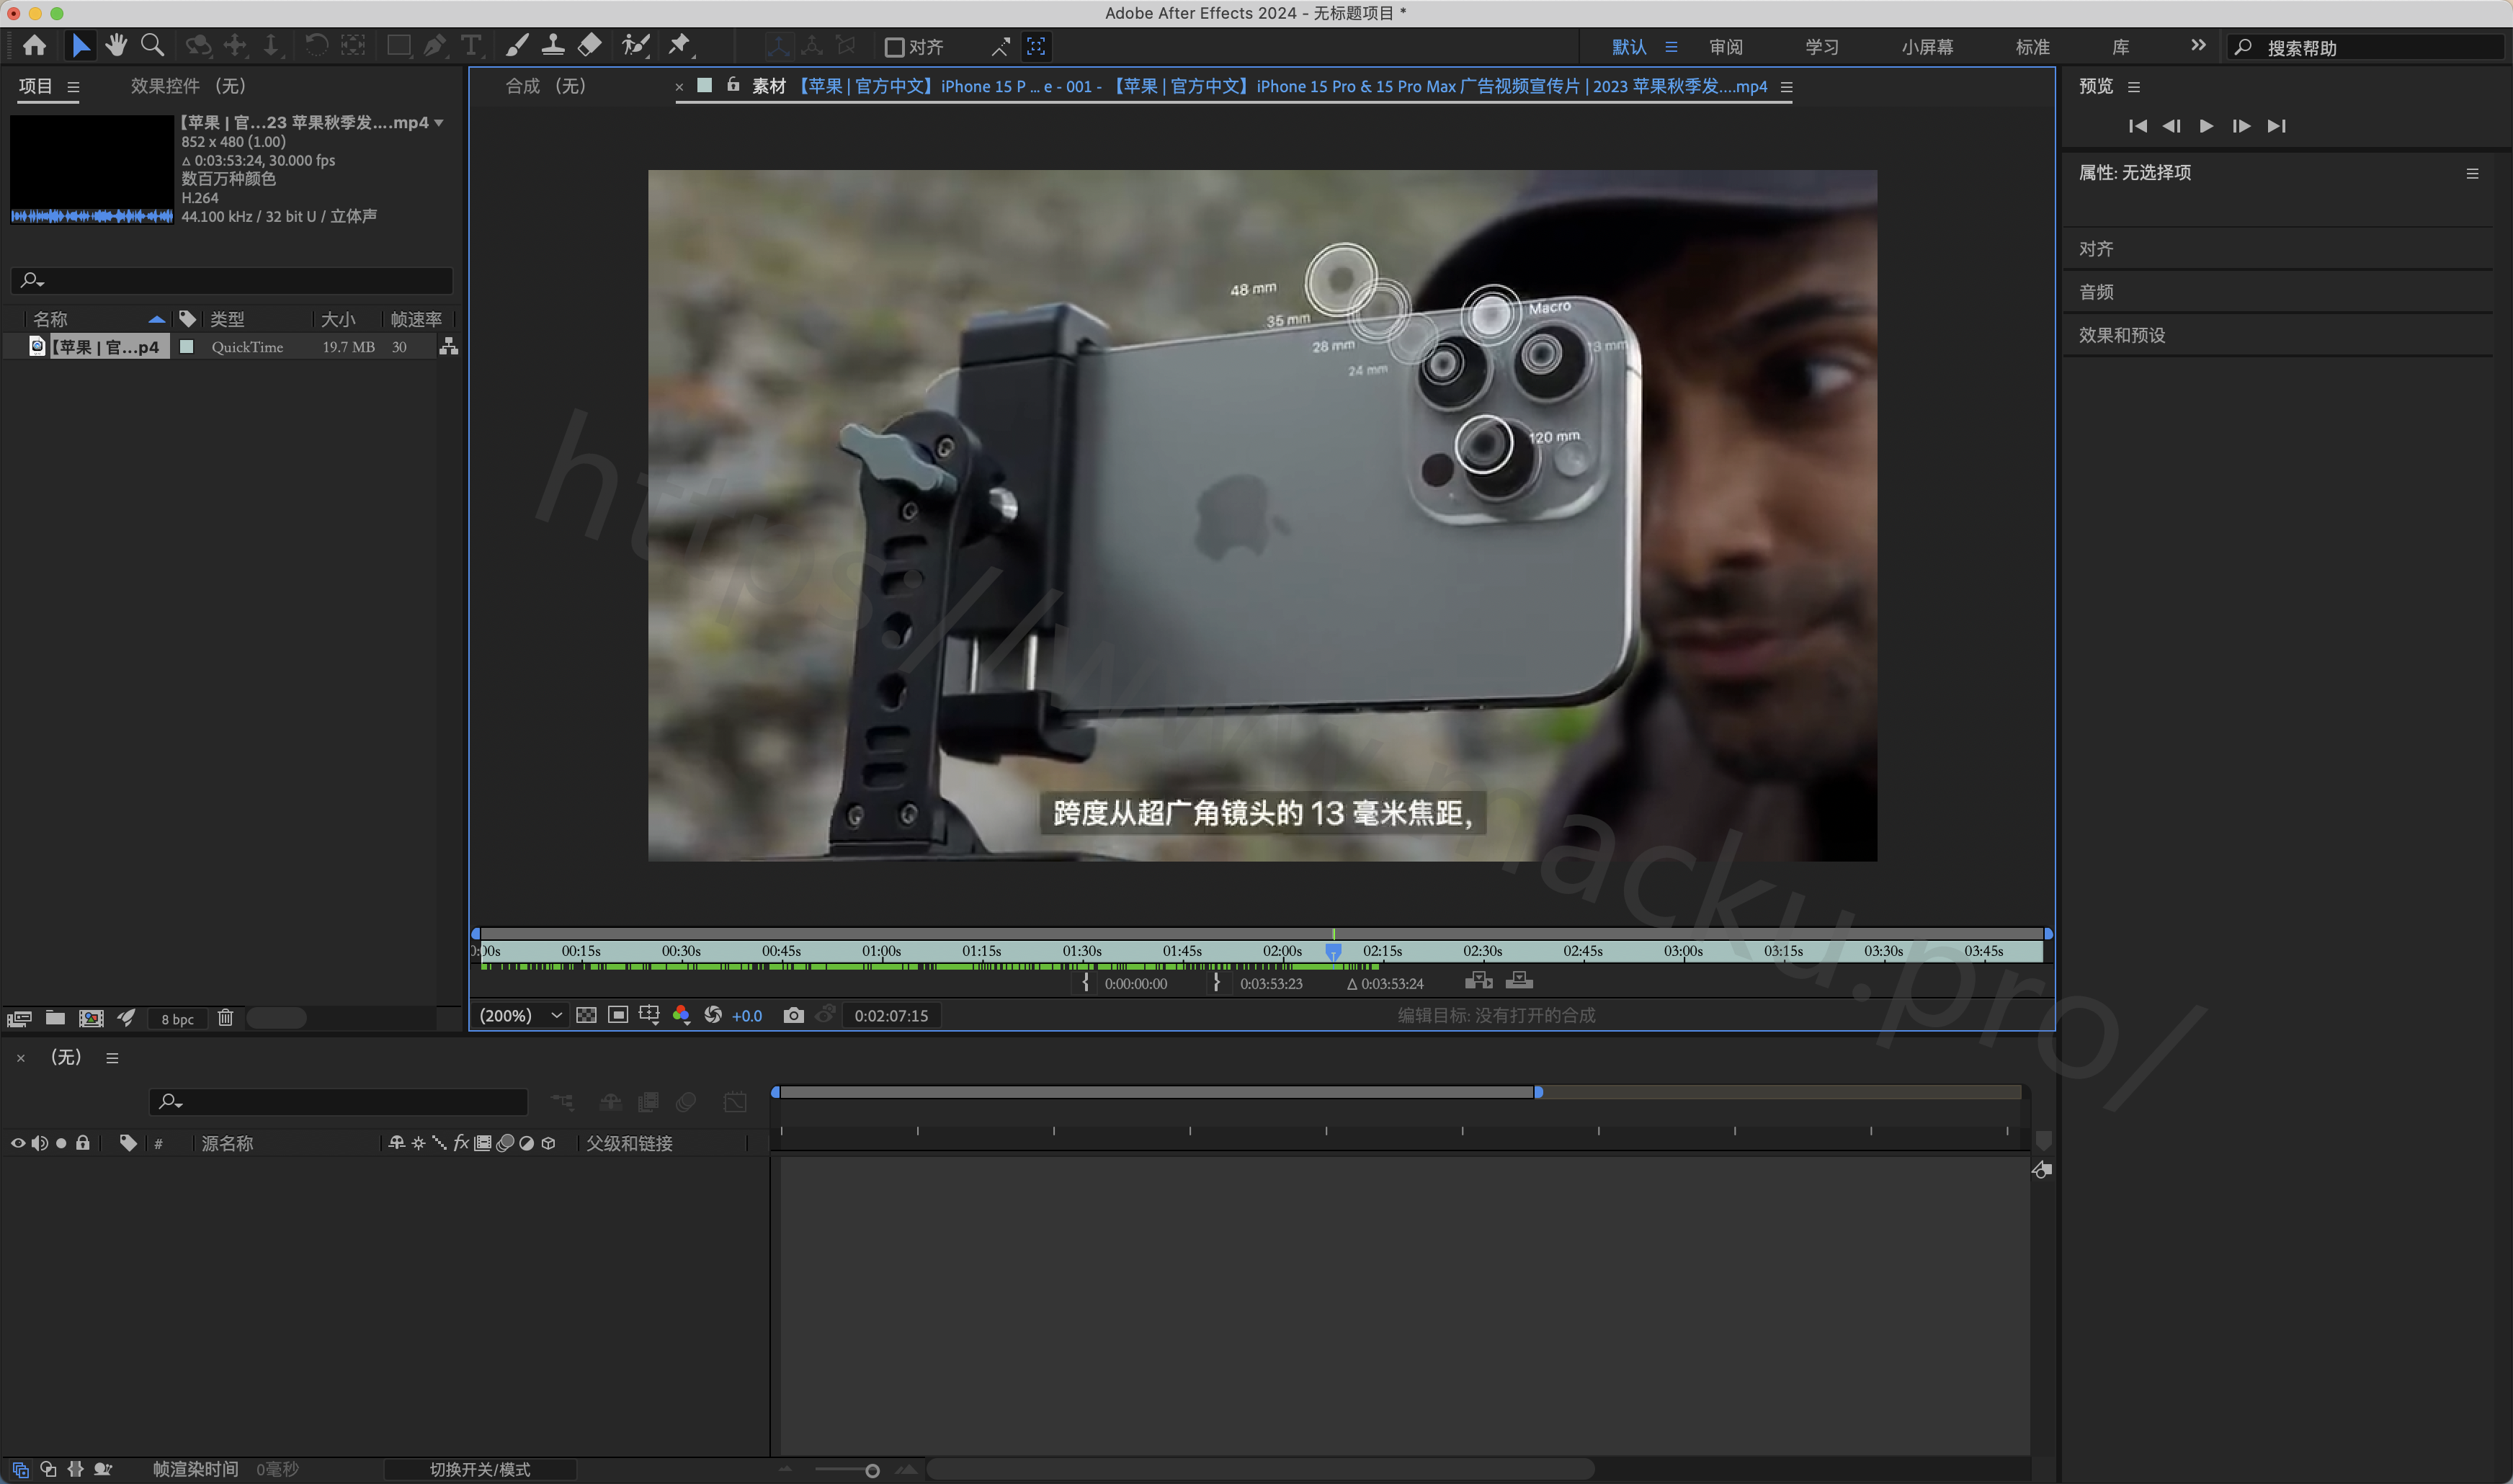
Task: Select the Orbit camera tool
Action: click(x=198, y=45)
